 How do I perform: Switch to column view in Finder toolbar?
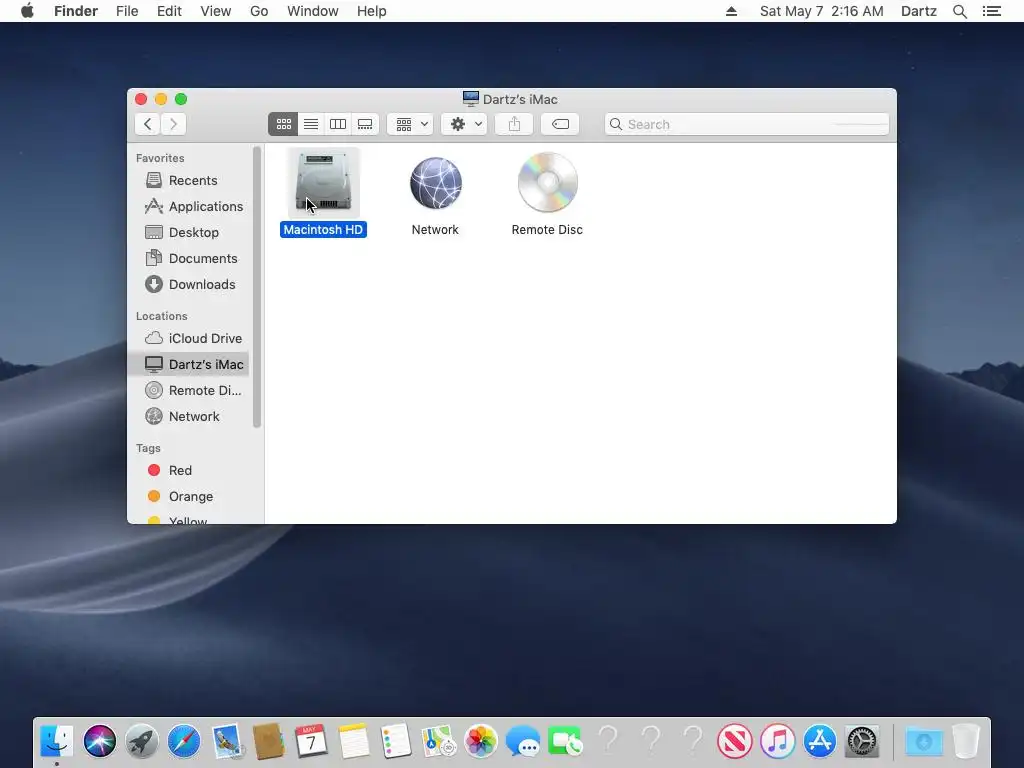[x=338, y=124]
